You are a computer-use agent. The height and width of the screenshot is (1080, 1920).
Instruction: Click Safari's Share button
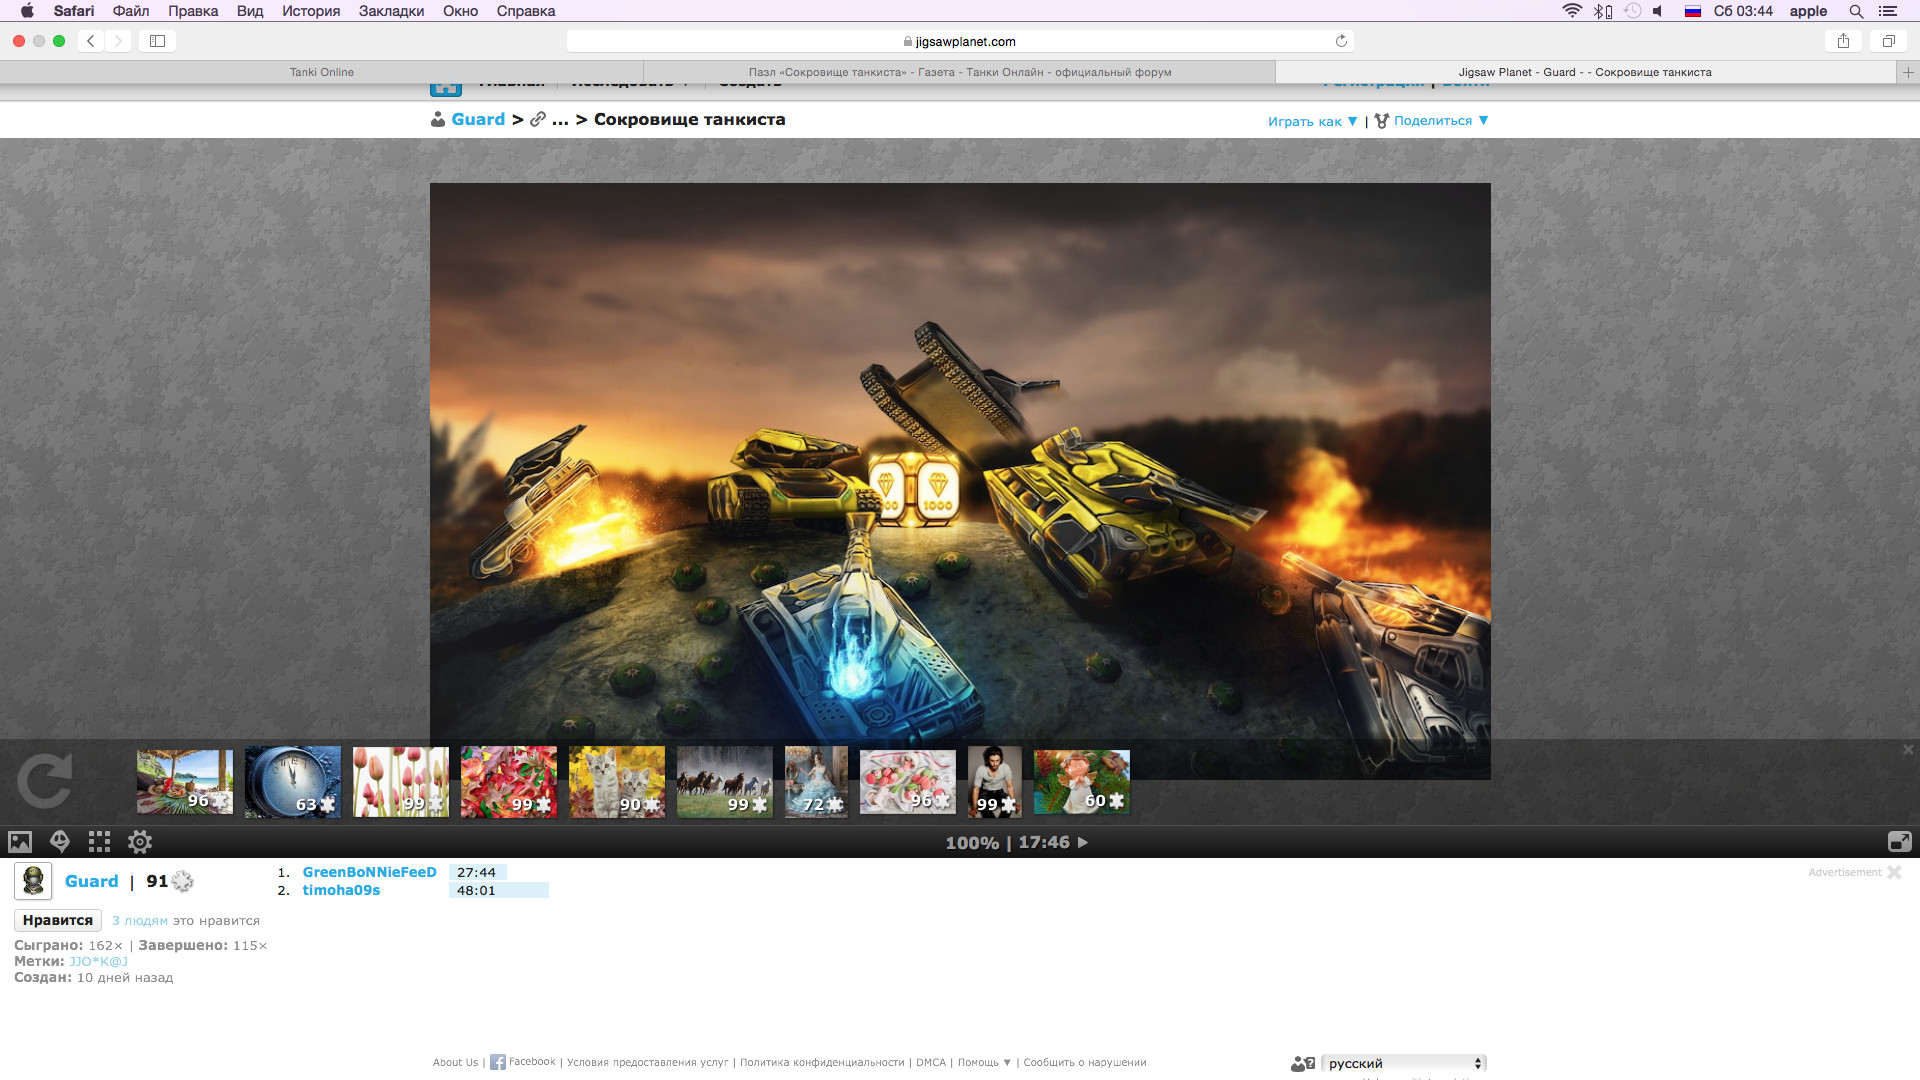pyautogui.click(x=1843, y=41)
